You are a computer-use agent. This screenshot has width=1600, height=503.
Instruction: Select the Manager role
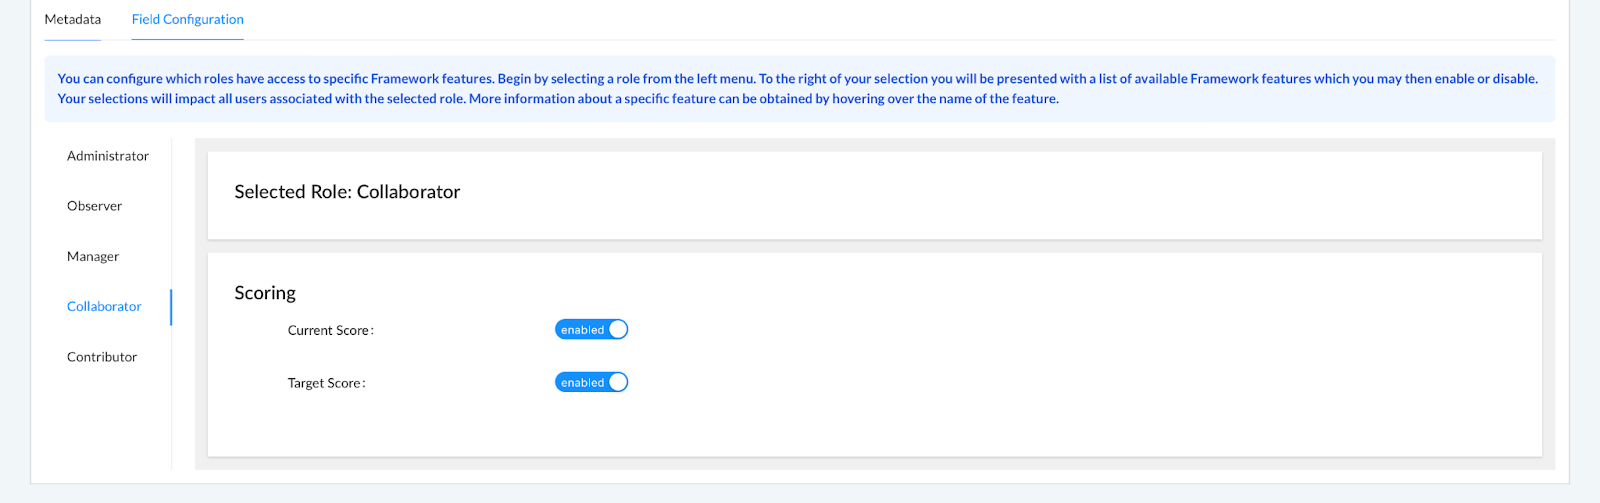(x=93, y=257)
